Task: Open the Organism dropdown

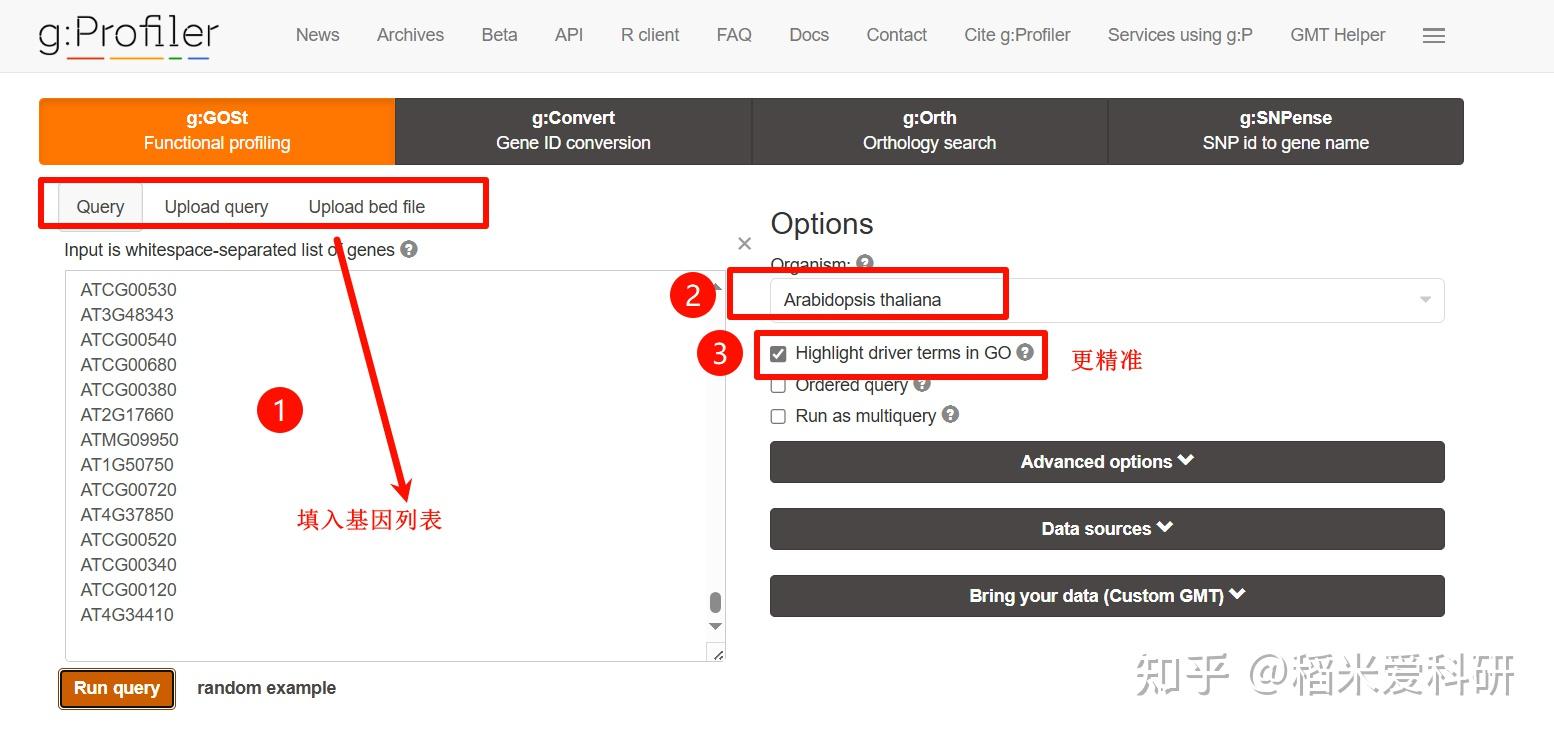Action: [x=1425, y=299]
